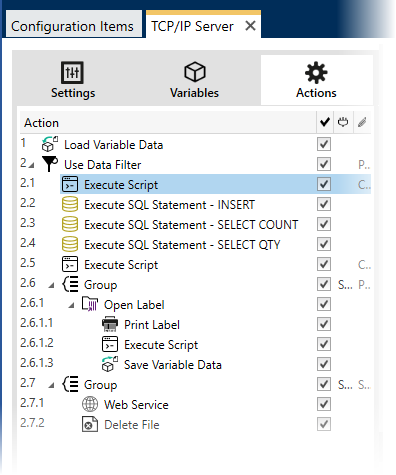The height and width of the screenshot is (475, 396).
Task: Open the Settings section
Action: pyautogui.click(x=73, y=80)
